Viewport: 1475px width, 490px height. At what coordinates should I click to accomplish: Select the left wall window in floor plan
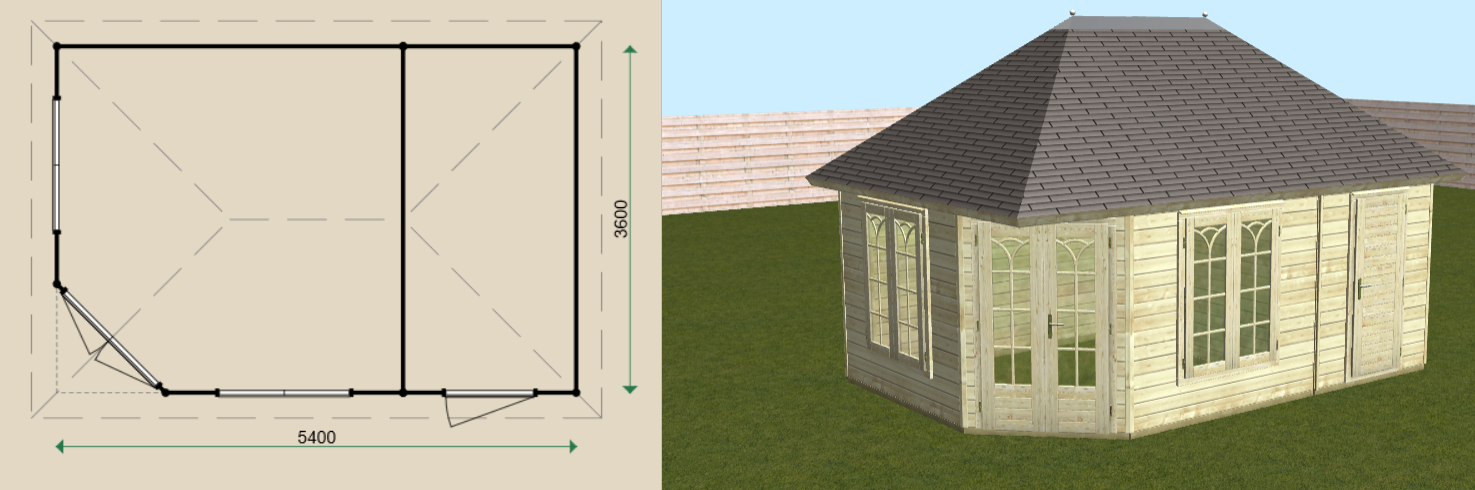(57, 165)
